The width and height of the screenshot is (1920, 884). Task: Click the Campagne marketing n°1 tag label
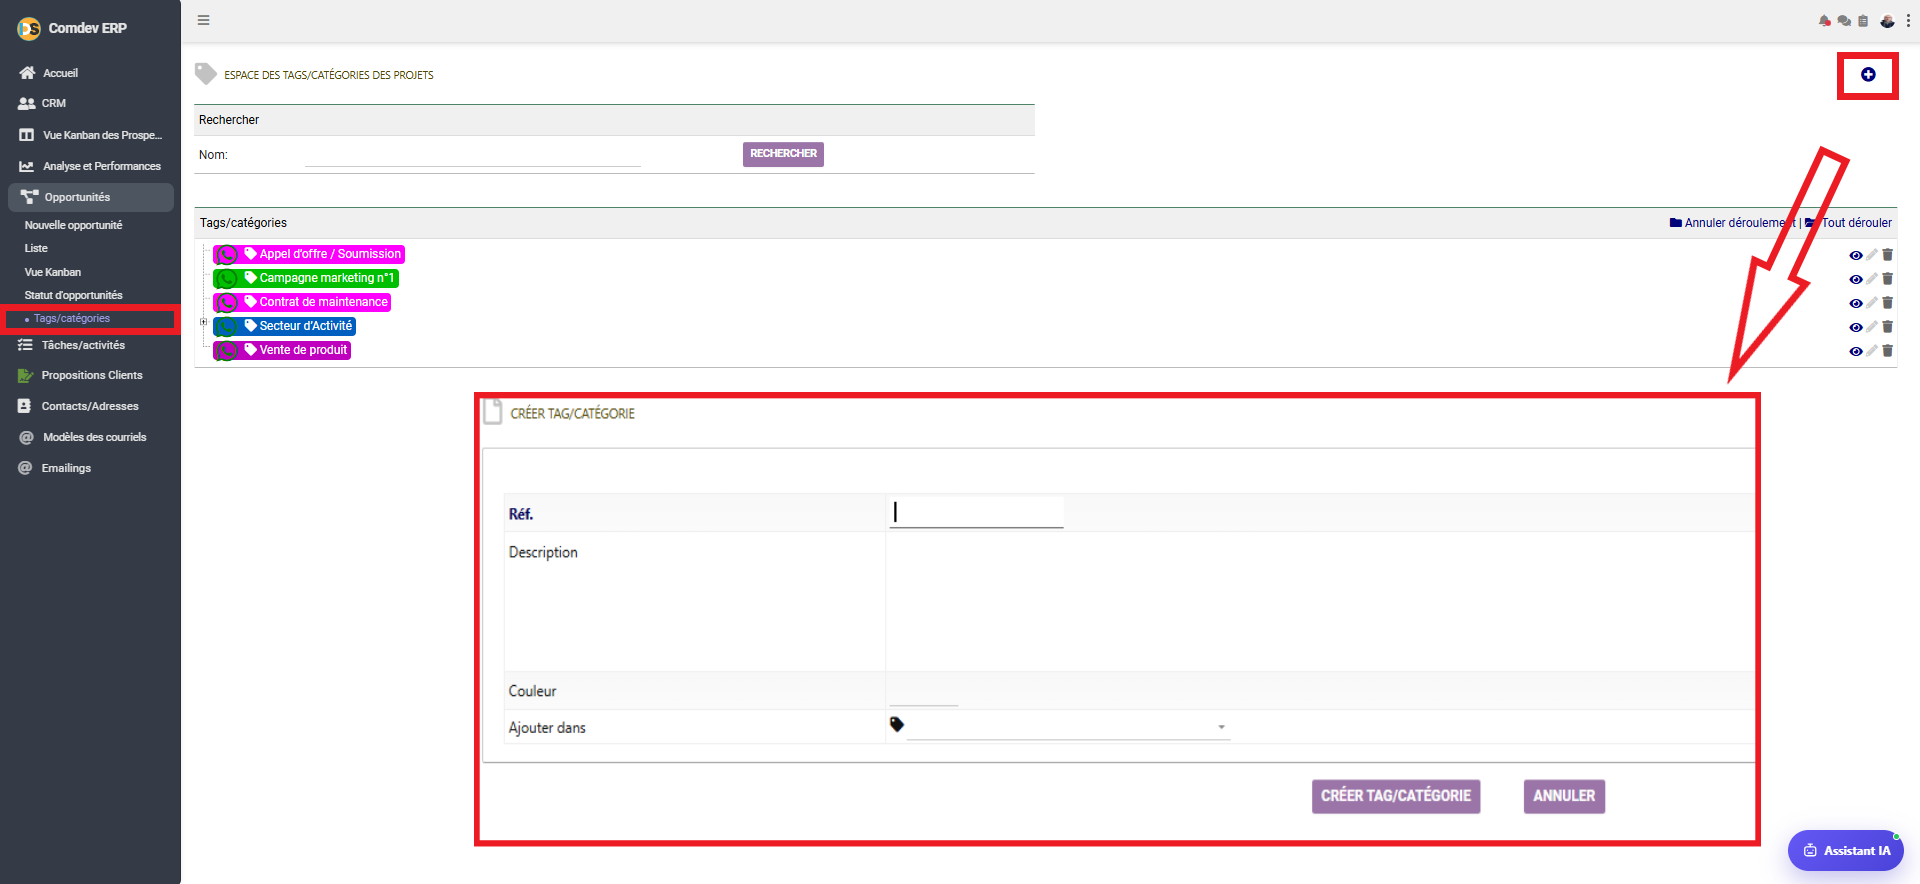[x=326, y=278]
